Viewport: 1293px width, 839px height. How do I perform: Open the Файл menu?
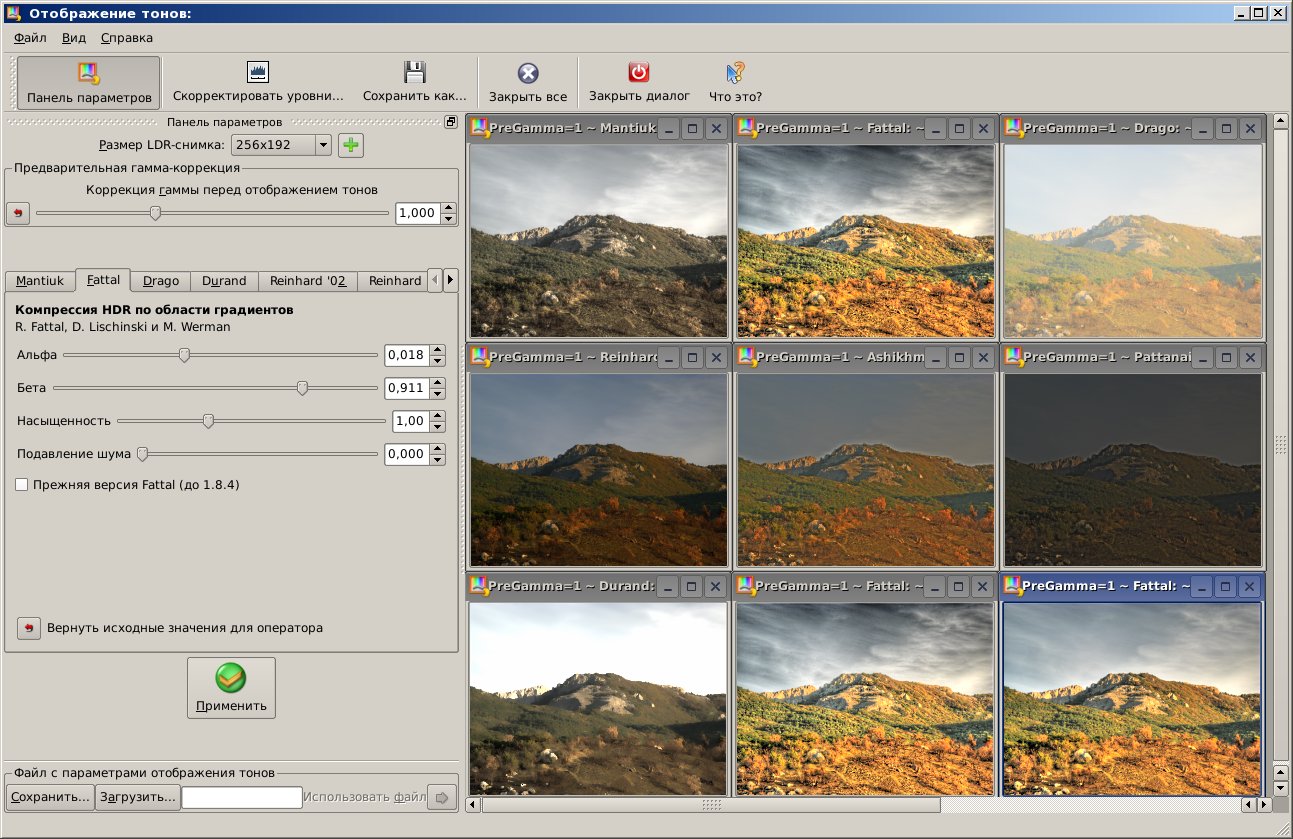point(30,38)
